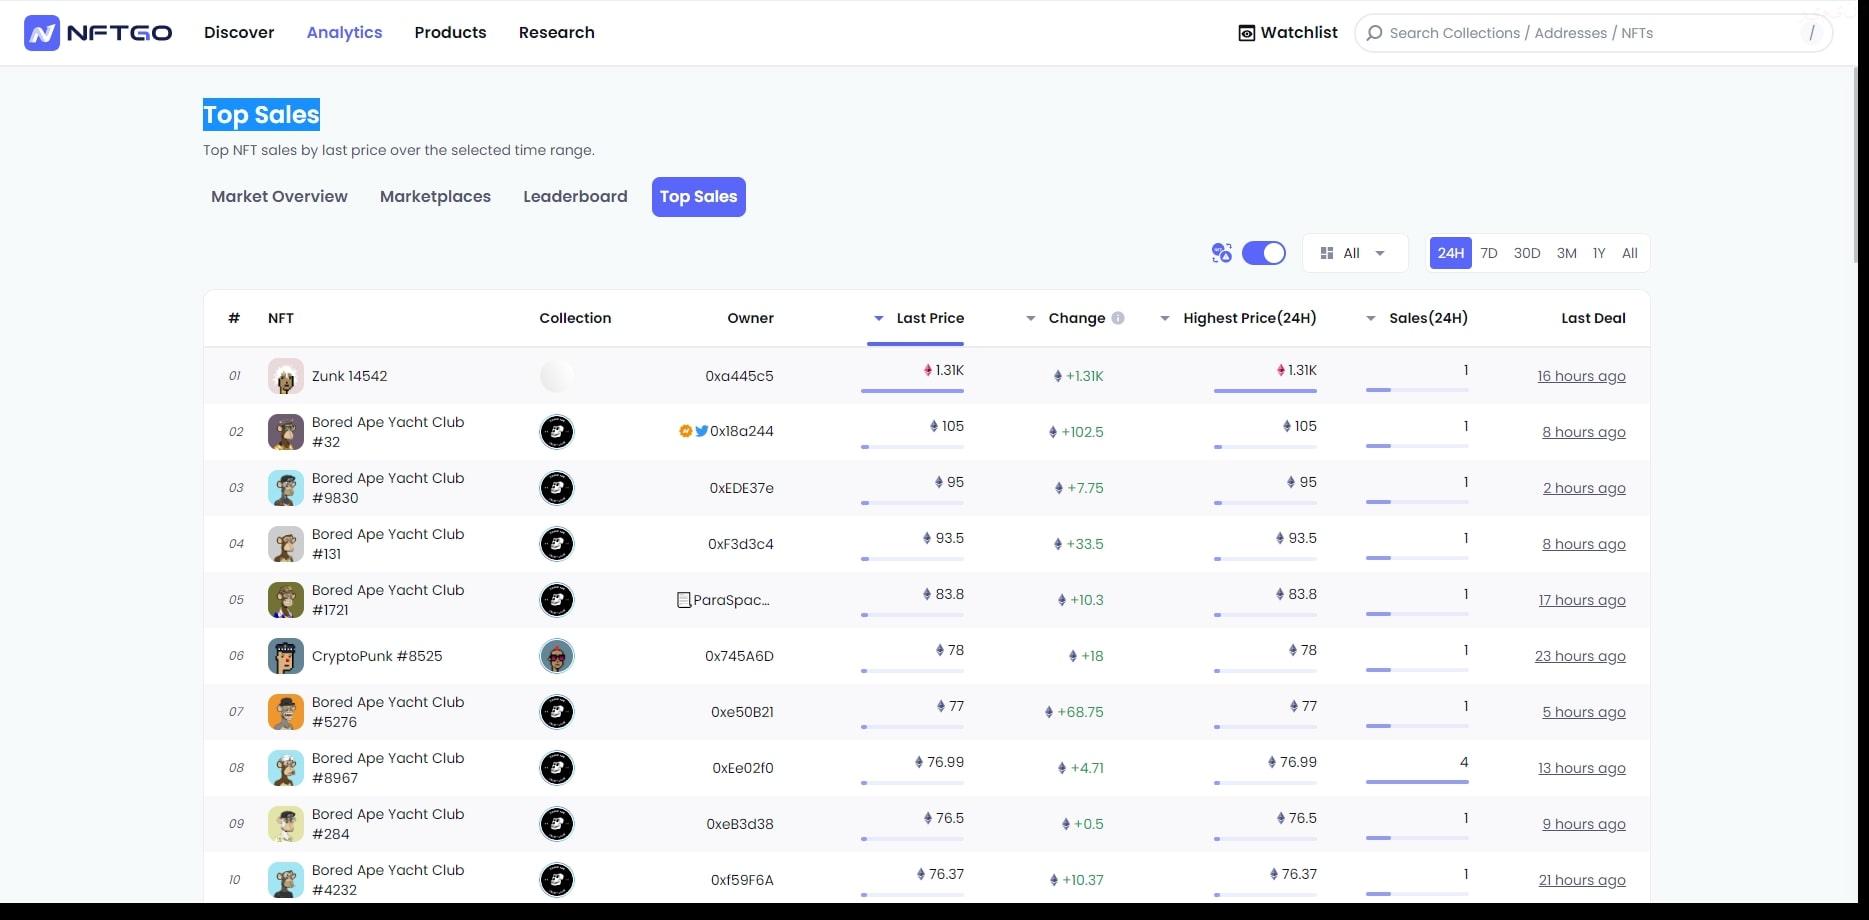Toggle the wash trading filter switch
This screenshot has width=1869, height=920.
point(1264,253)
